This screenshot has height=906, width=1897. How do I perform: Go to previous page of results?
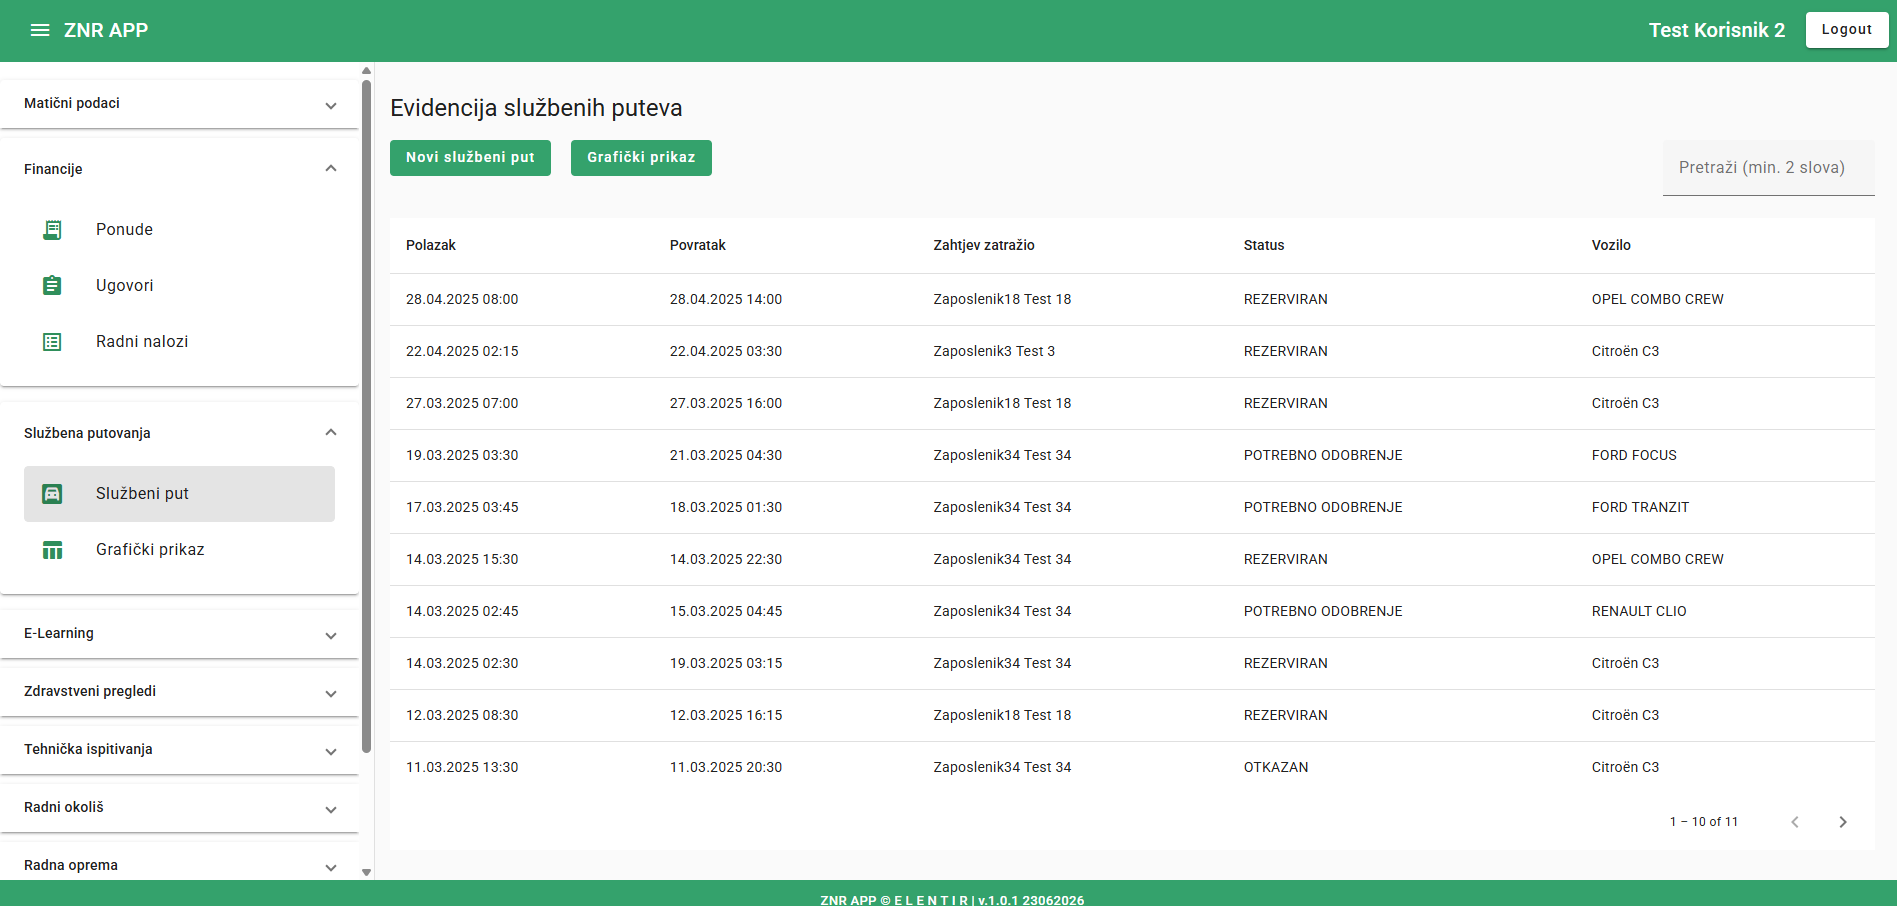1795,822
